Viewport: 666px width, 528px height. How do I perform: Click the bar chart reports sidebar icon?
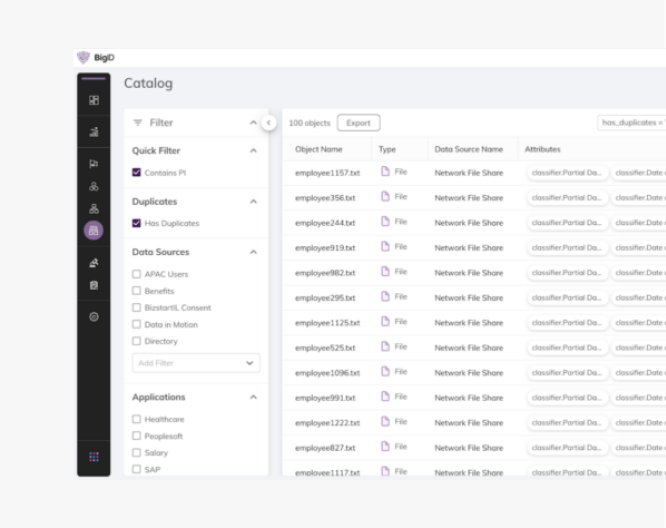[x=94, y=131]
